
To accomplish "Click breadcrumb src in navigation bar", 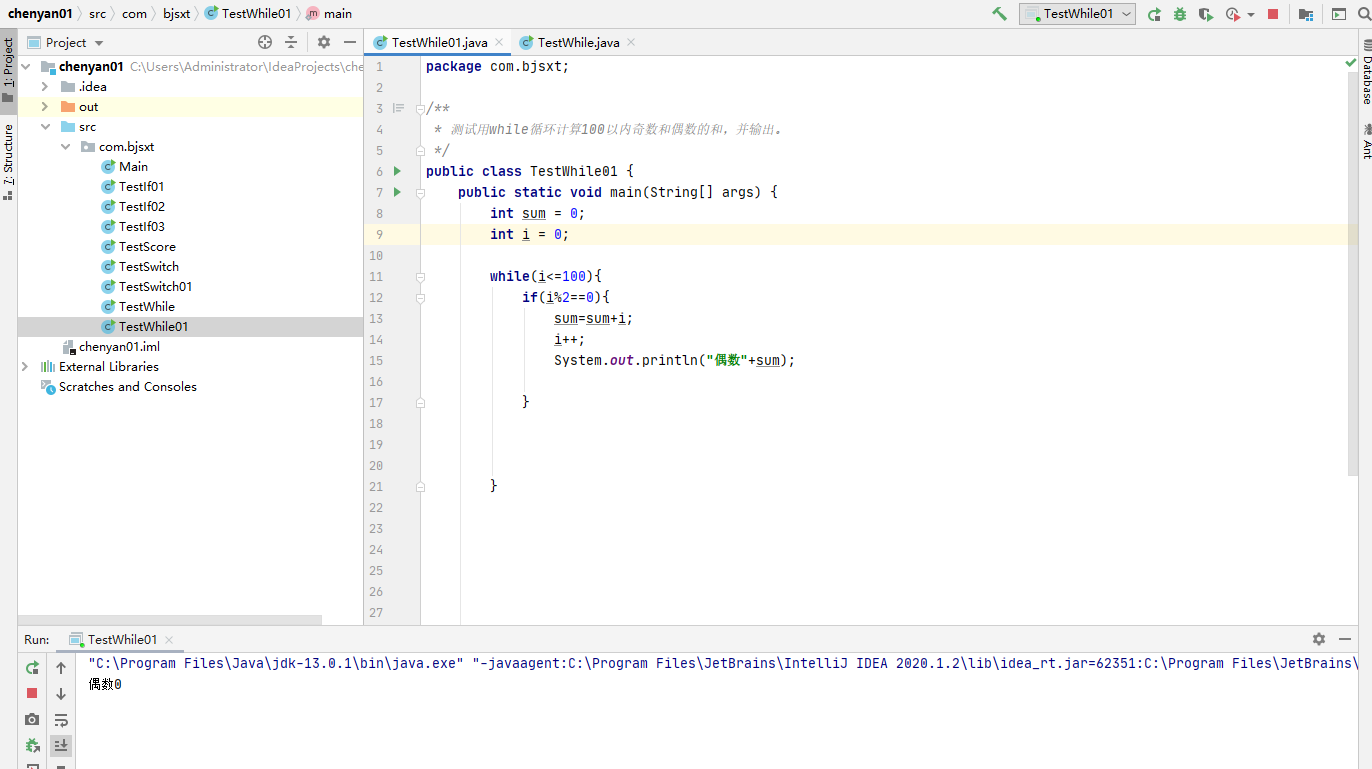I will pyautogui.click(x=97, y=14).
